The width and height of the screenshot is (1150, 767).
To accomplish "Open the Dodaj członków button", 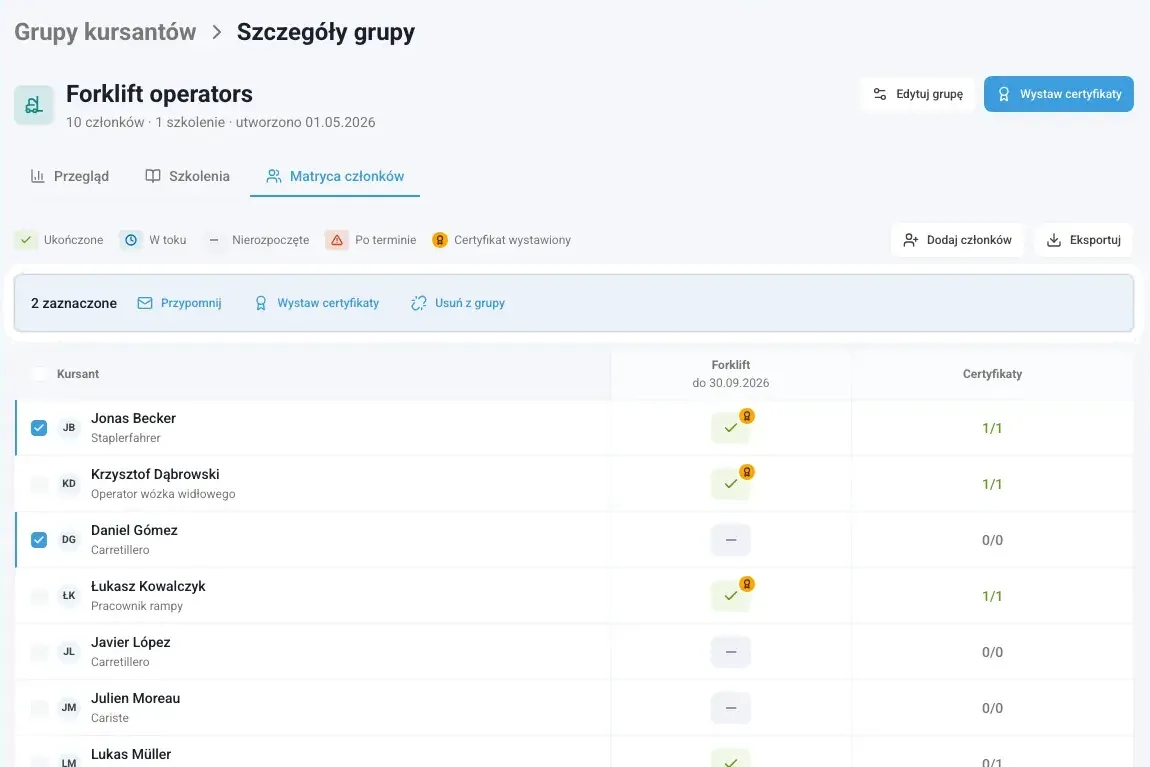I will (957, 240).
